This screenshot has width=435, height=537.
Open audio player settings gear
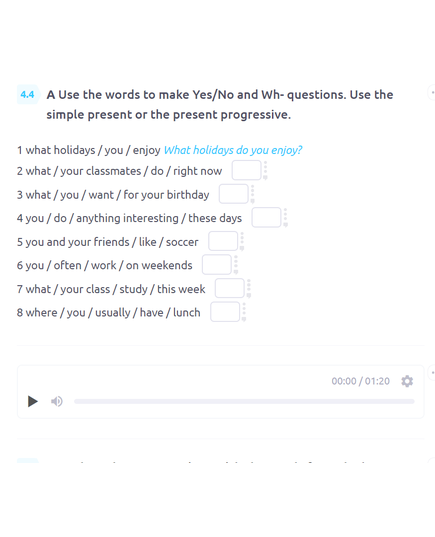[407, 381]
